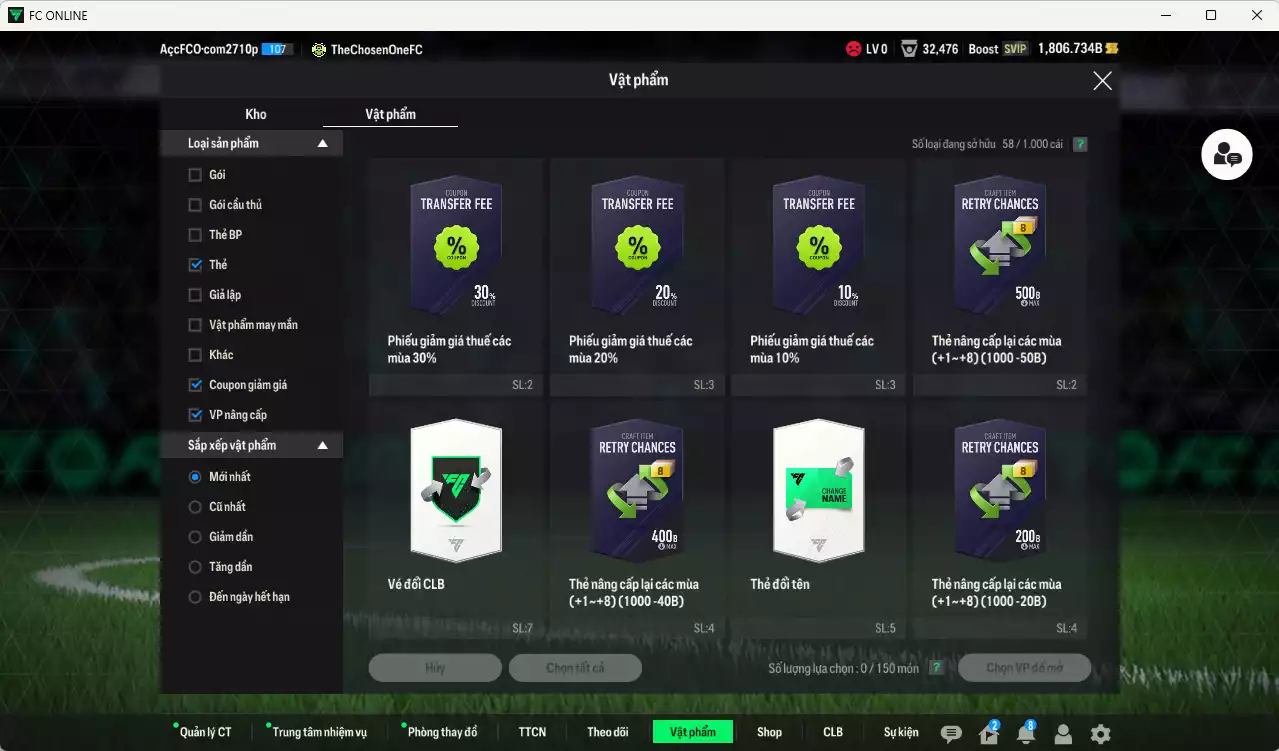Click help icon beside selection quantity
1279x751 pixels.
pyautogui.click(x=936, y=668)
